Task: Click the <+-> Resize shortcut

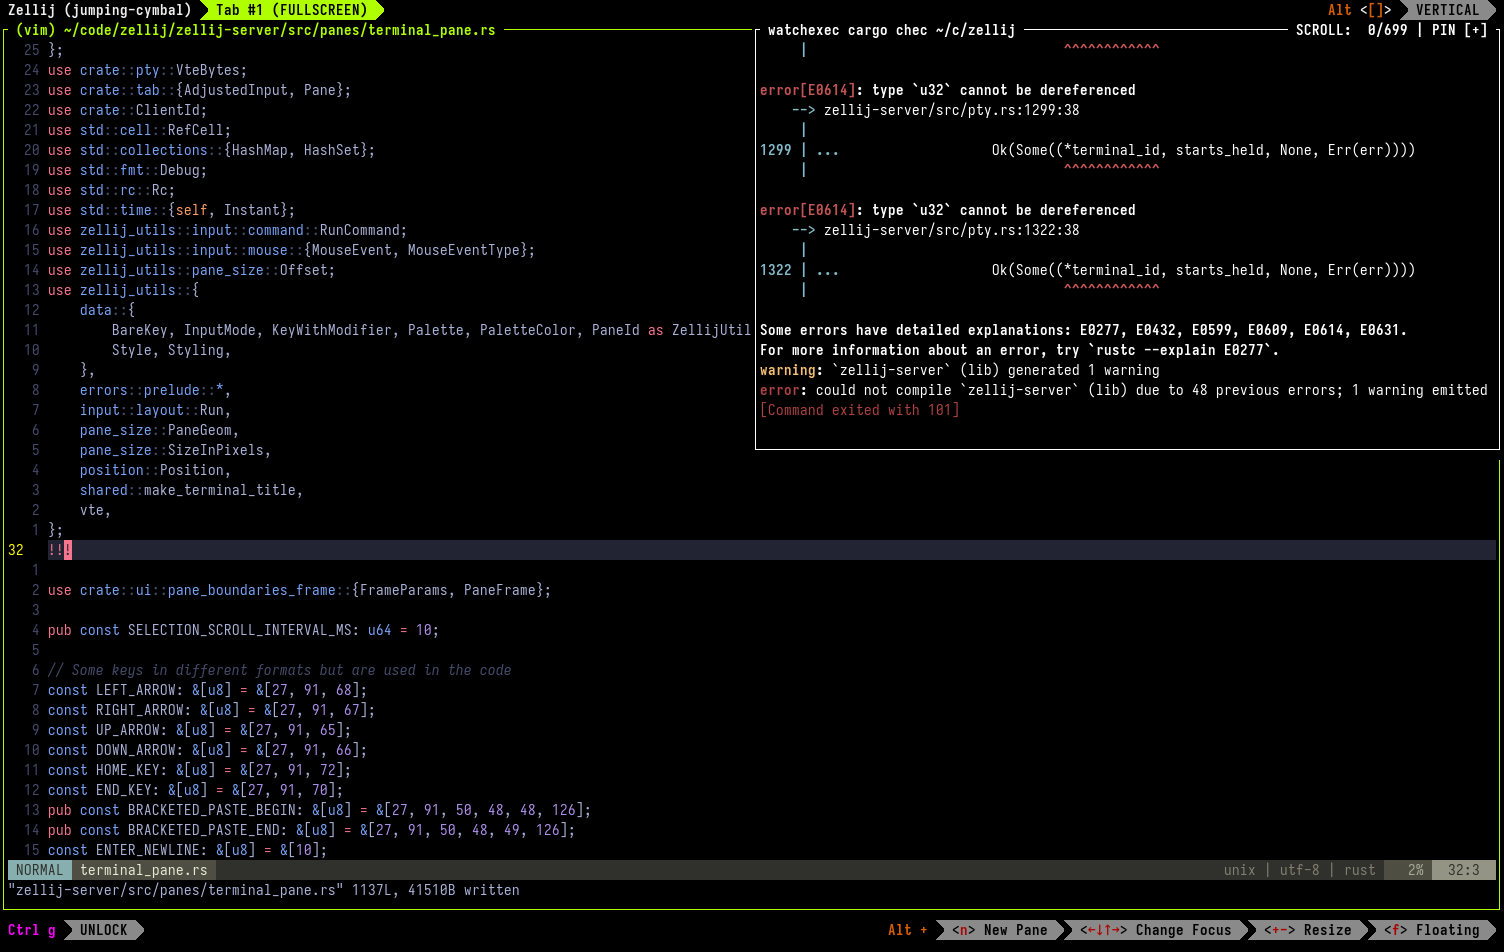Action: point(1307,930)
